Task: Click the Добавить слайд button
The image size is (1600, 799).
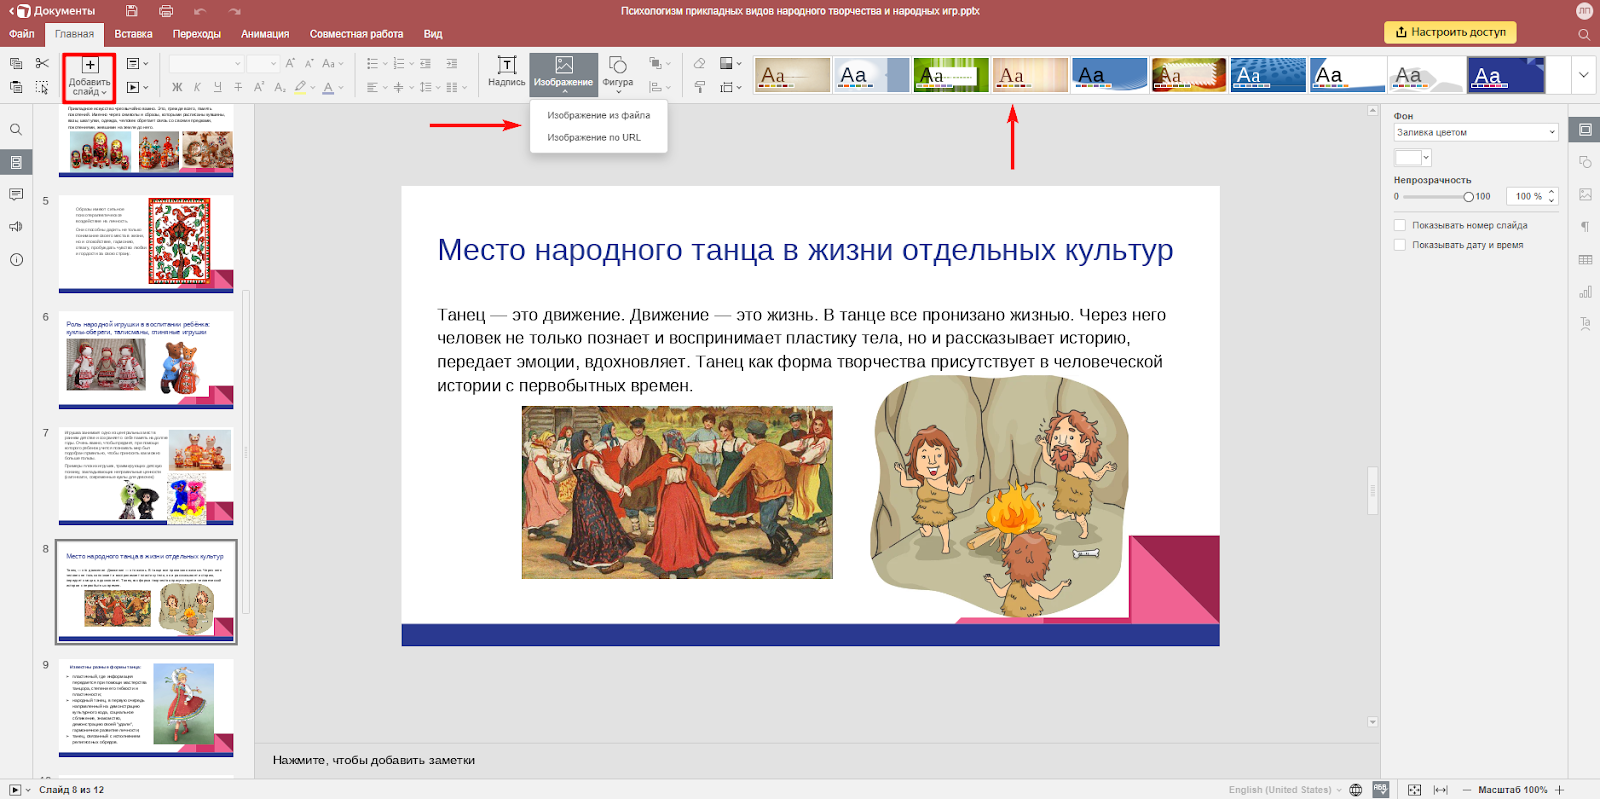Action: 89,77
